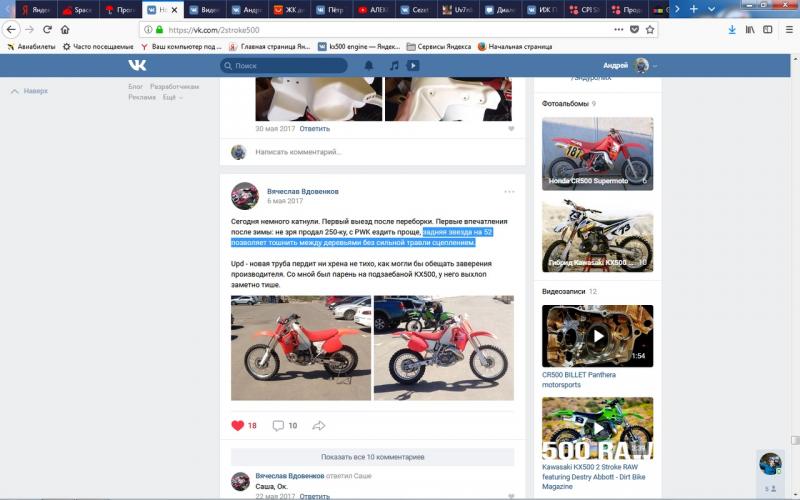Open the Гибрид Kawasaki KX500 album
The height and width of the screenshot is (500, 800).
pos(597,235)
